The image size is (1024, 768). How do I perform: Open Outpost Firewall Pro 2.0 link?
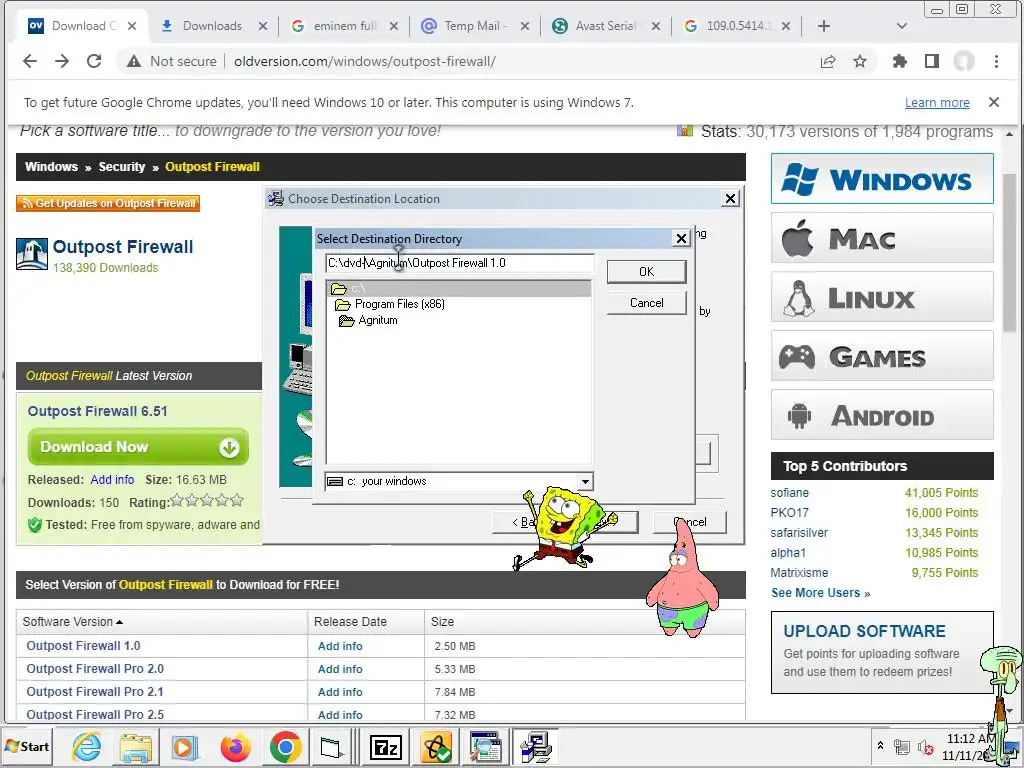click(95, 669)
